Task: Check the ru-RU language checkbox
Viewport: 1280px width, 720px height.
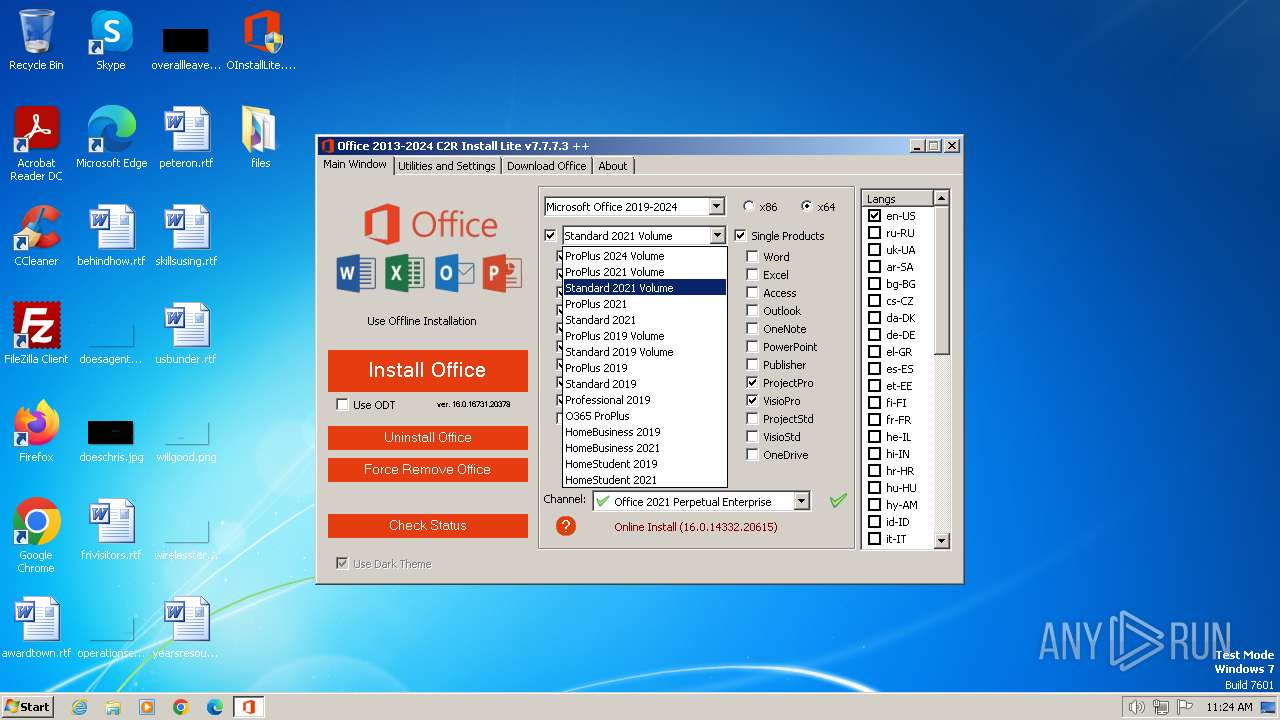Action: pos(874,233)
